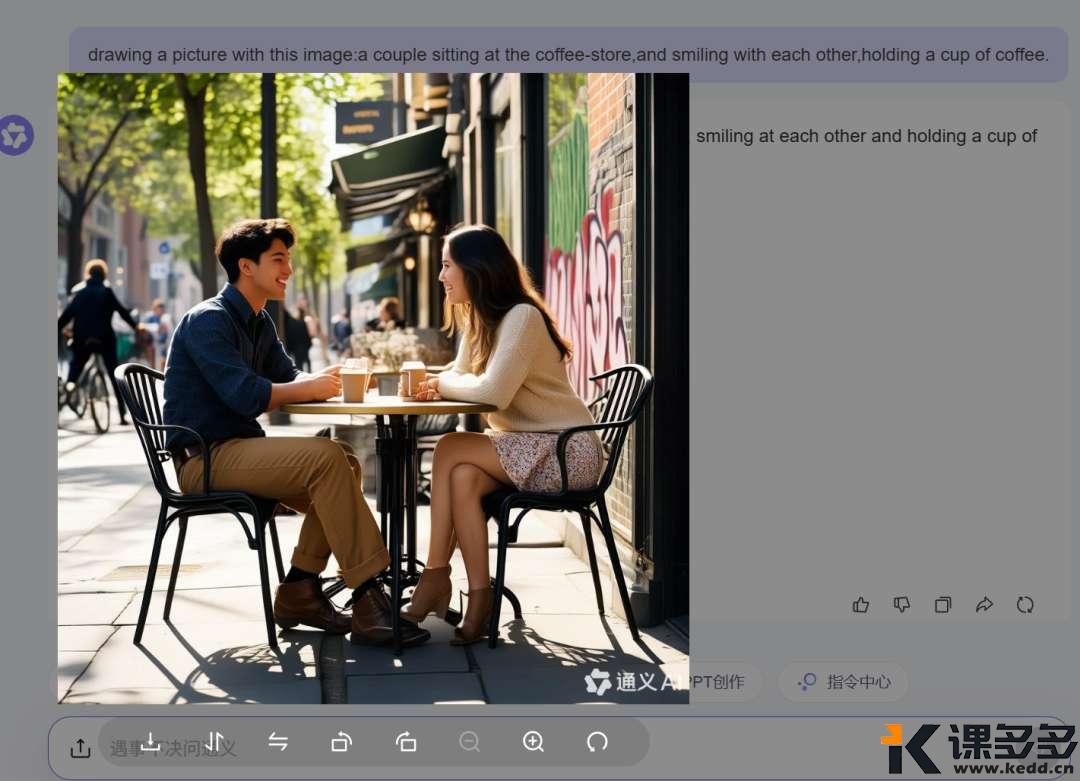This screenshot has height=781, width=1080.
Task: Zoom out of the image preview
Action: (x=469, y=741)
